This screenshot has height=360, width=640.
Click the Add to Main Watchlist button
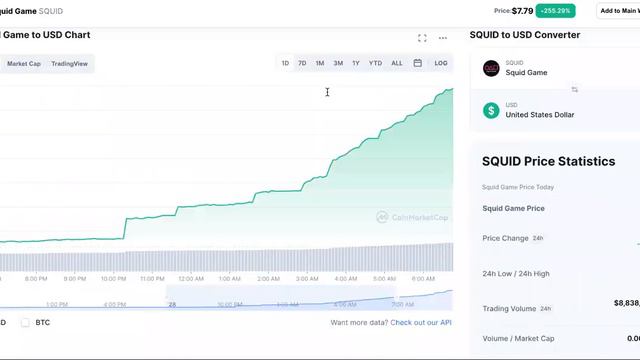click(x=618, y=11)
